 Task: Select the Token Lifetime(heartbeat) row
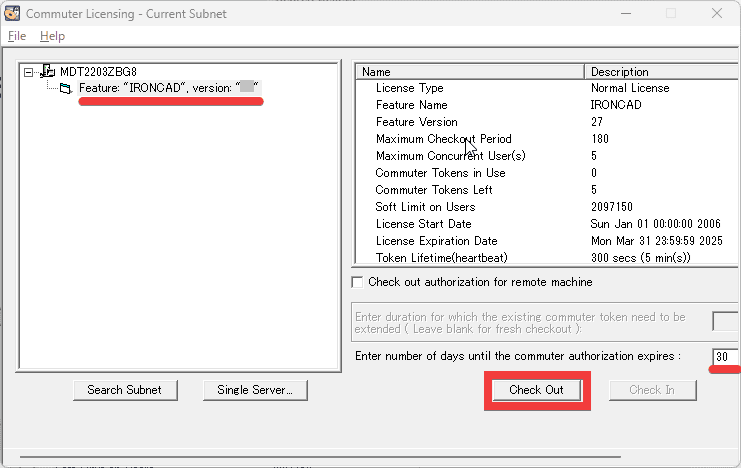coord(547,258)
